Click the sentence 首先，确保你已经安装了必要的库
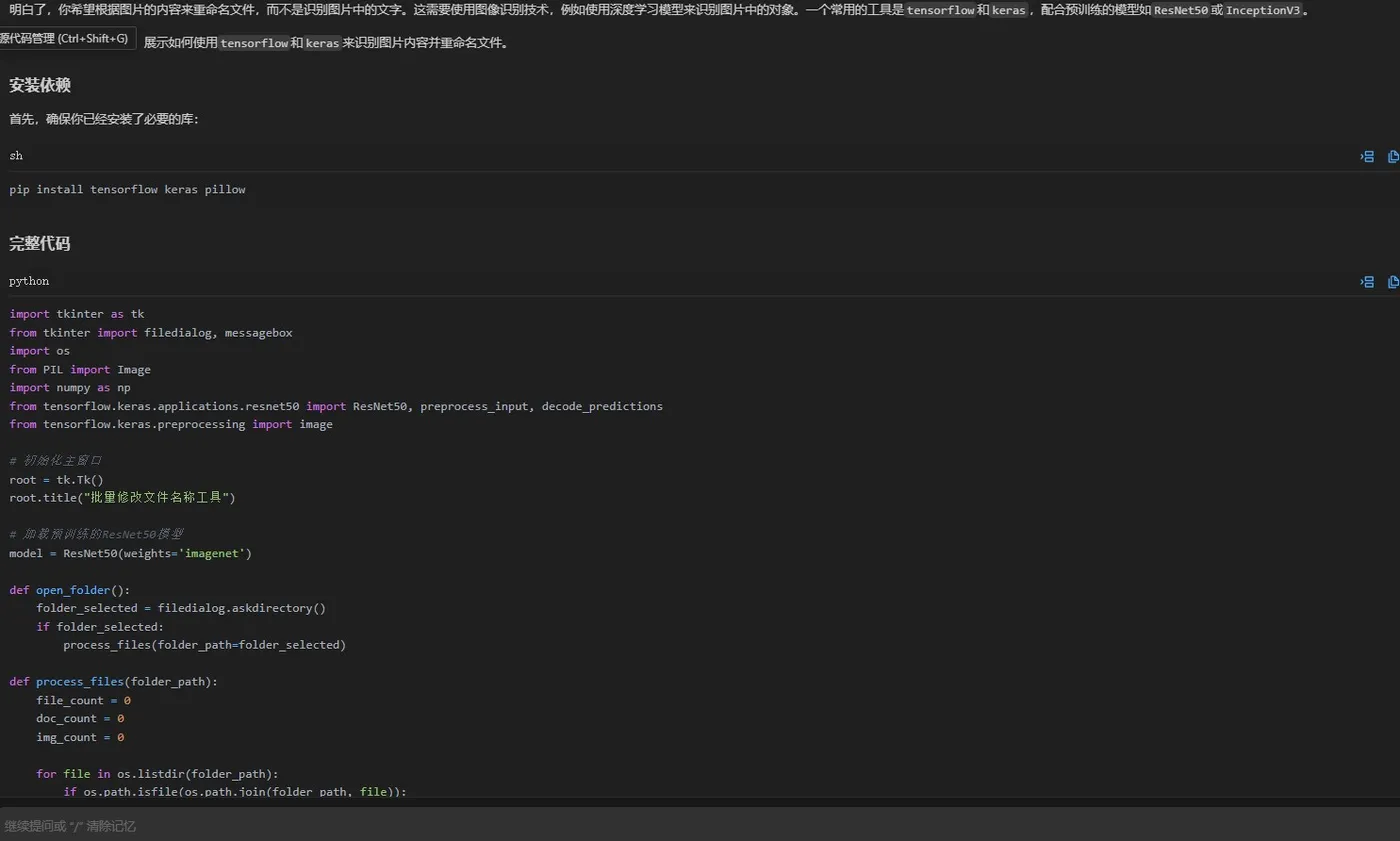 coord(103,119)
